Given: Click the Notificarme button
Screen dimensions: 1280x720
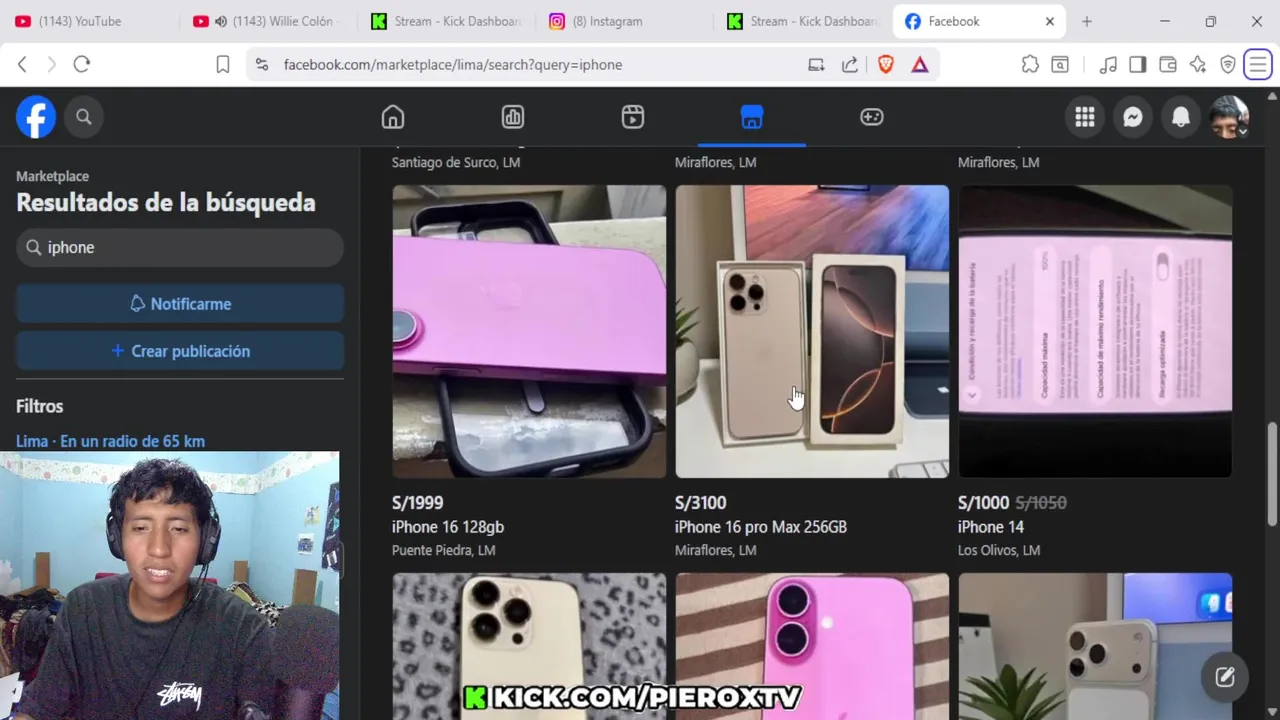Looking at the screenshot, I should tap(180, 304).
